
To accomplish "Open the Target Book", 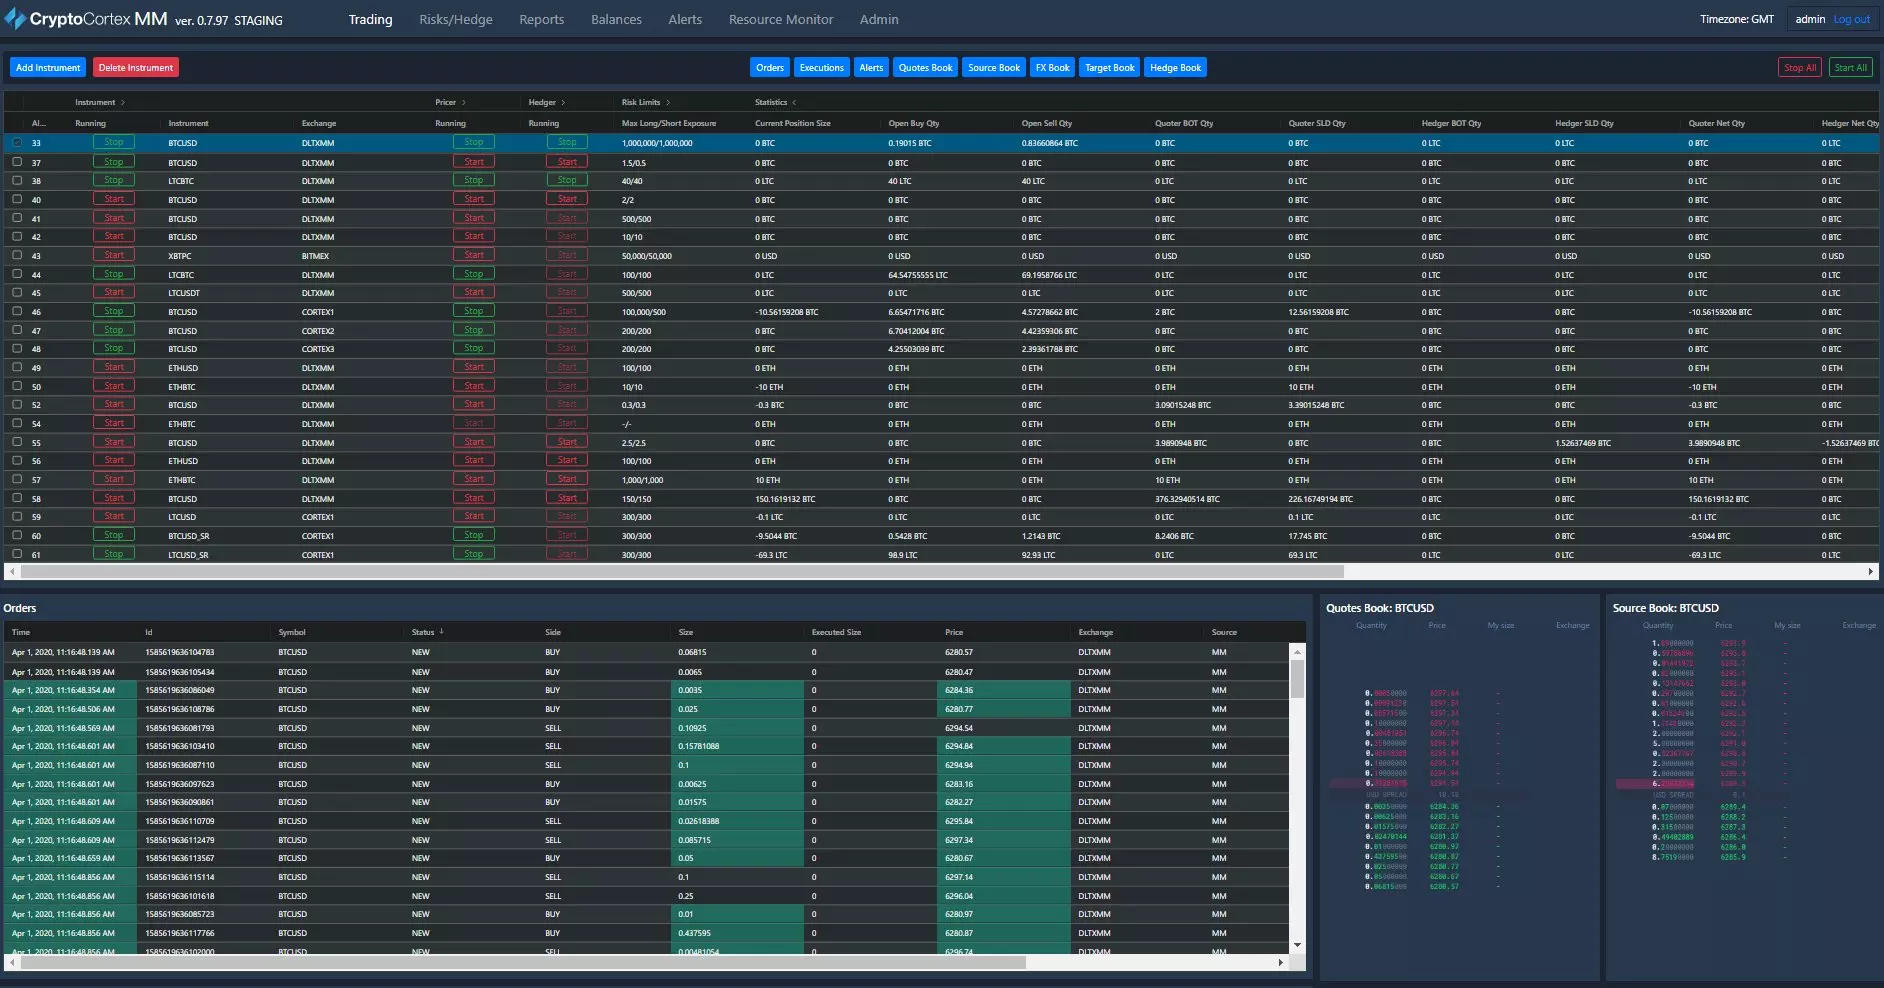I will [1110, 67].
